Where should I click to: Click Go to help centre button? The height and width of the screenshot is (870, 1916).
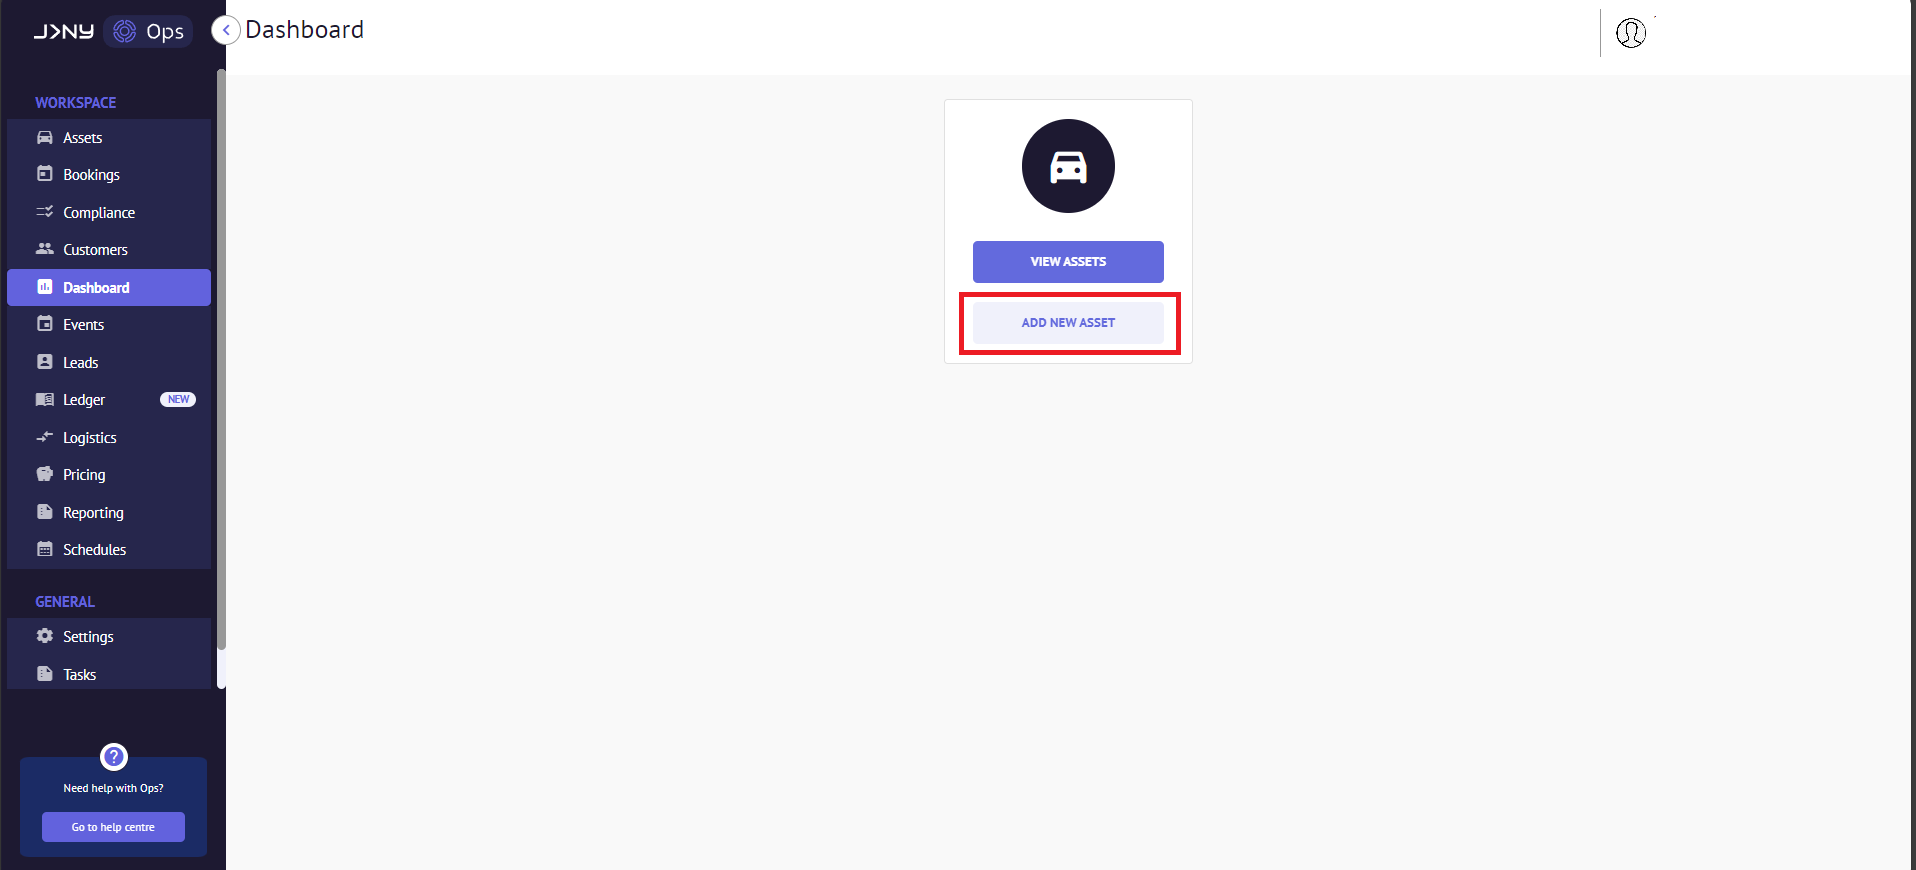click(x=113, y=827)
